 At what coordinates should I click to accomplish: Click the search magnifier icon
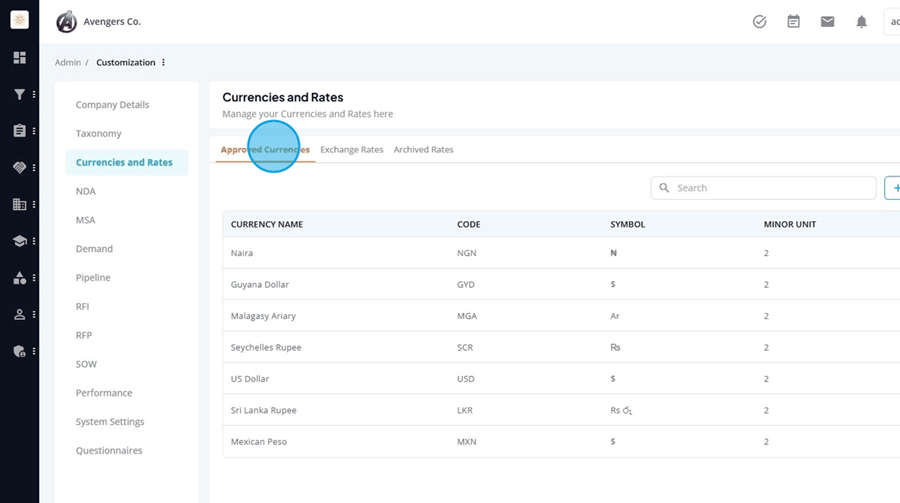(x=664, y=188)
